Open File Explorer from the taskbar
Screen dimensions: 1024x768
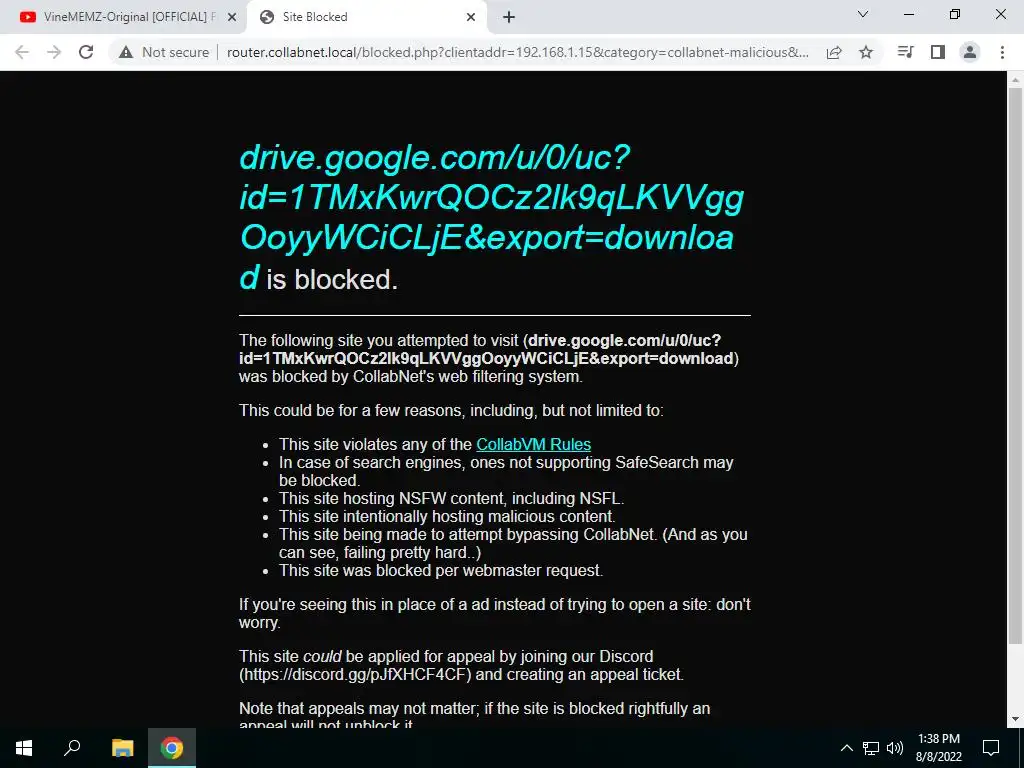tap(122, 748)
